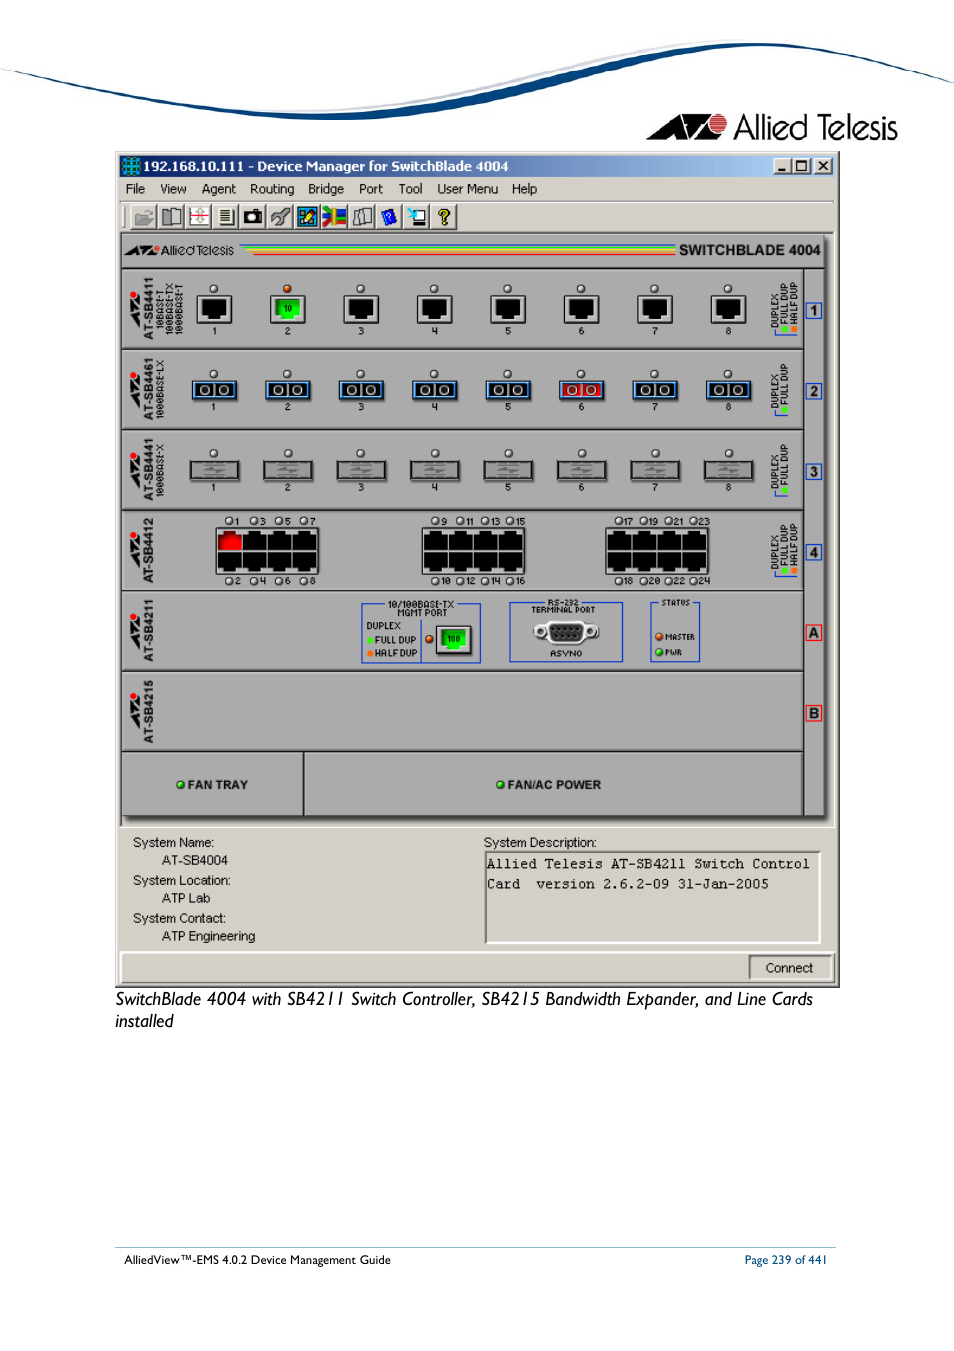Select slot 2 label button
The height and width of the screenshot is (1351, 954).
[x=814, y=391]
